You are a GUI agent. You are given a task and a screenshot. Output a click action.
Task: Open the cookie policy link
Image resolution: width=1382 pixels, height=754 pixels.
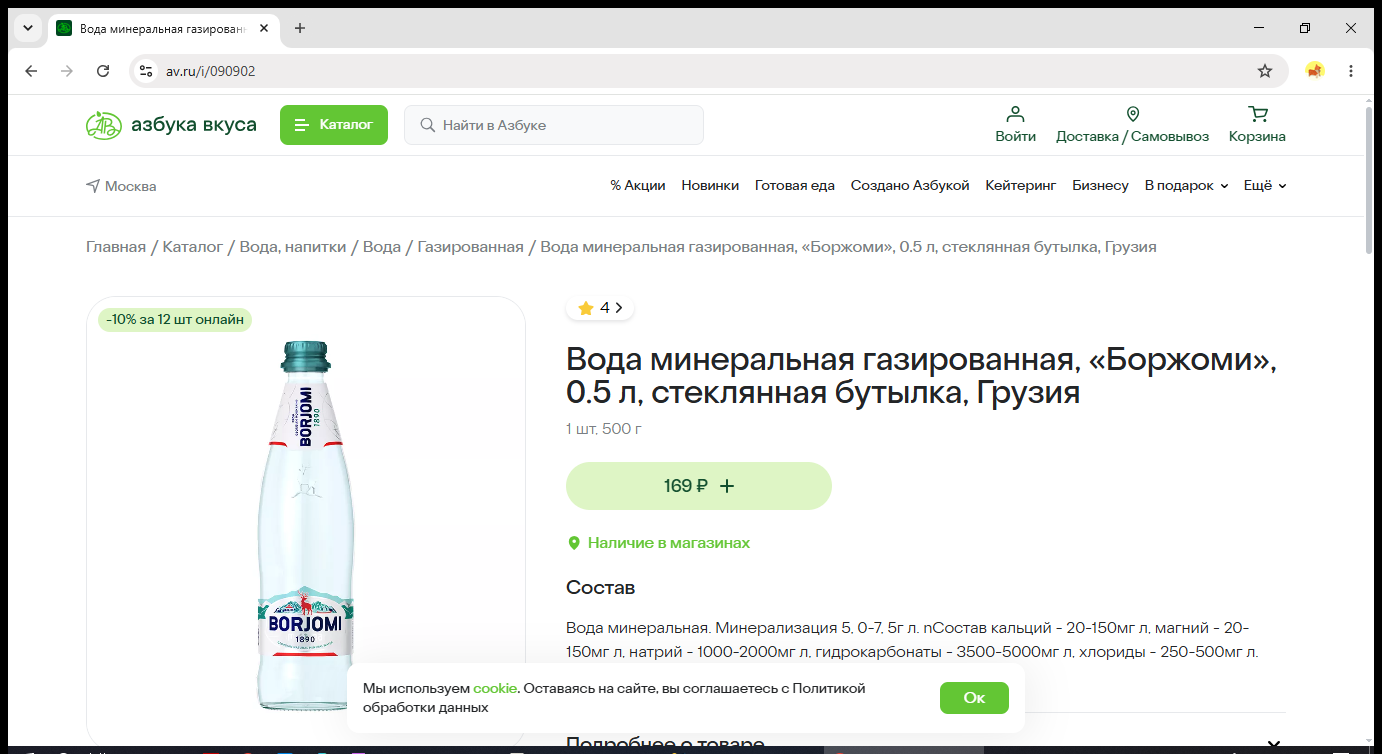pos(495,689)
